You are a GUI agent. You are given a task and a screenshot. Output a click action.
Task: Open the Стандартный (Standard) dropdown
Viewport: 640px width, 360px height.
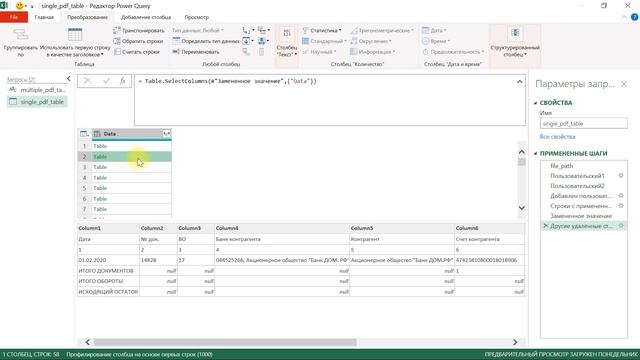click(324, 41)
